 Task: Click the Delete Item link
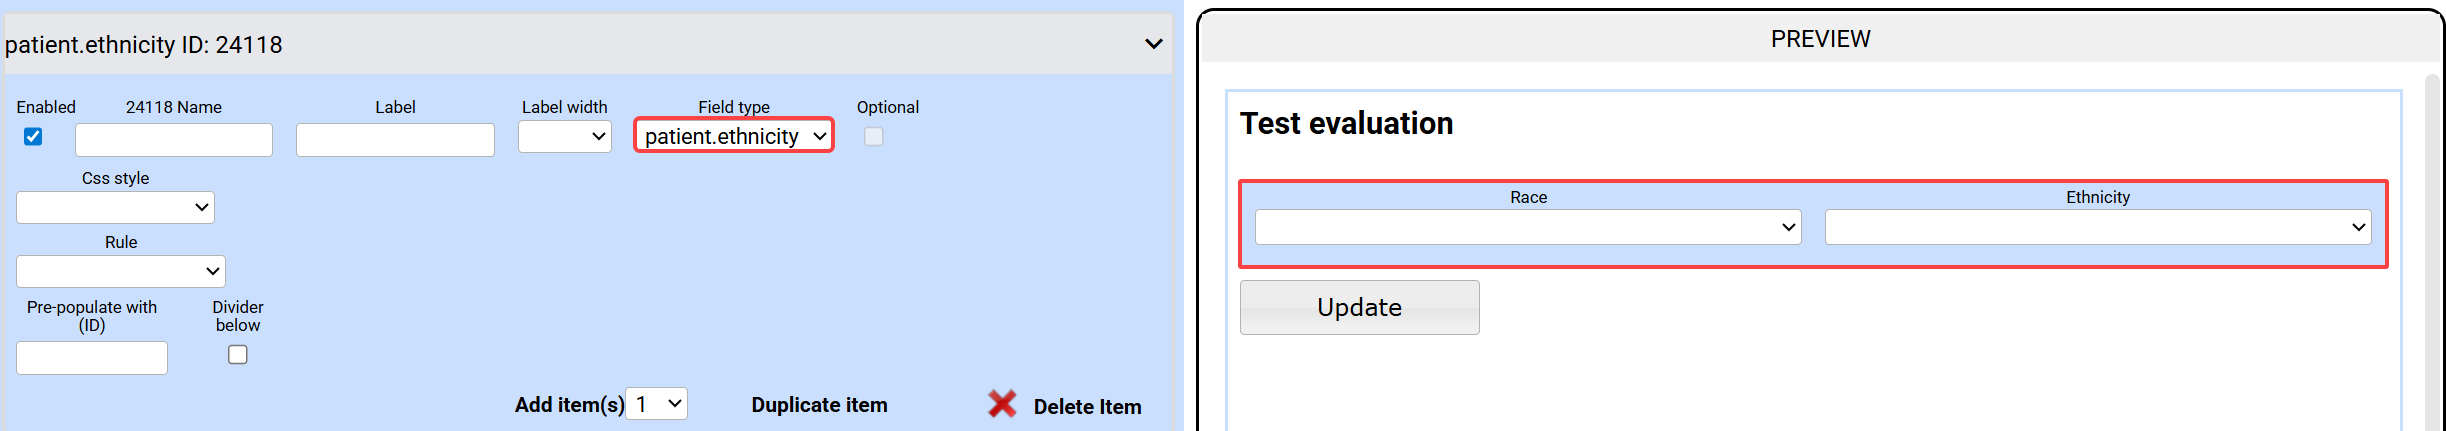1087,407
